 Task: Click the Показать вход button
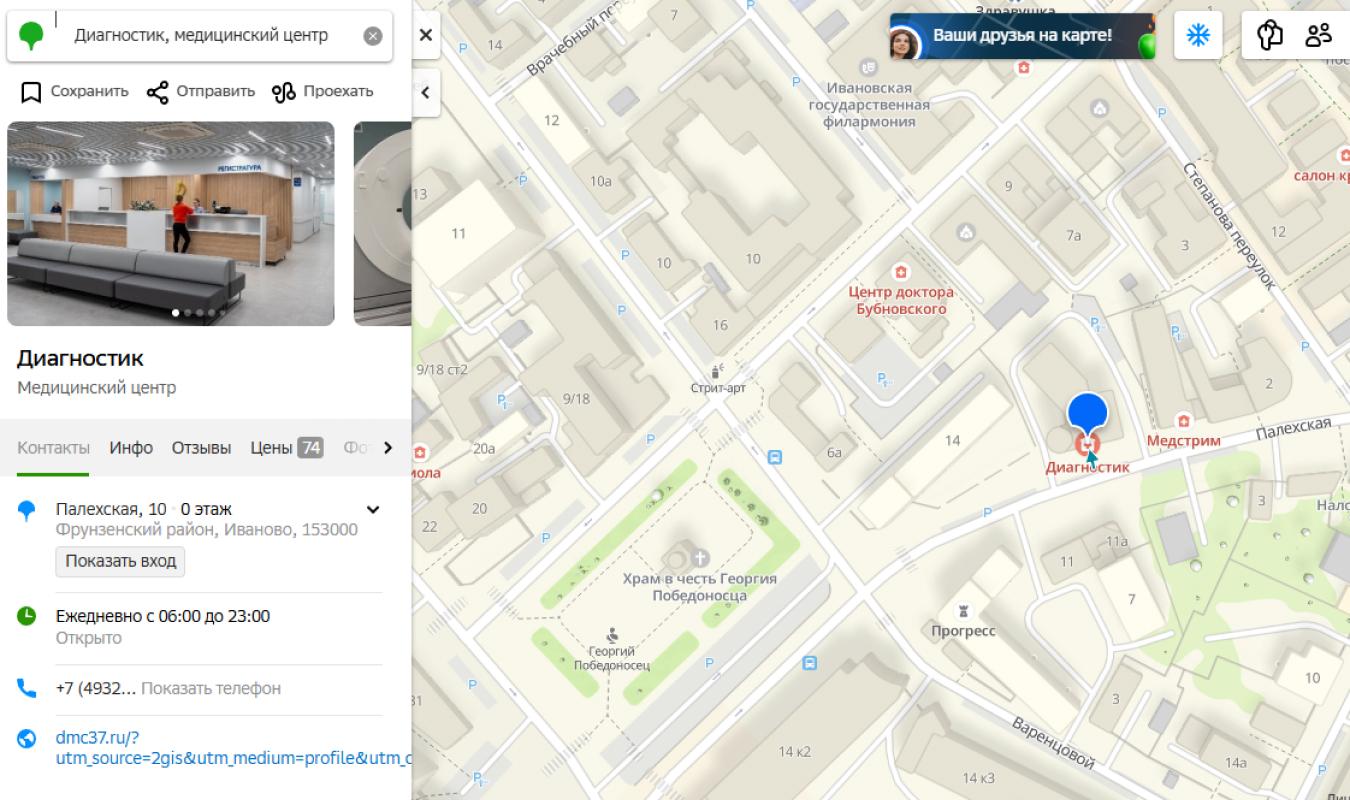click(x=120, y=561)
